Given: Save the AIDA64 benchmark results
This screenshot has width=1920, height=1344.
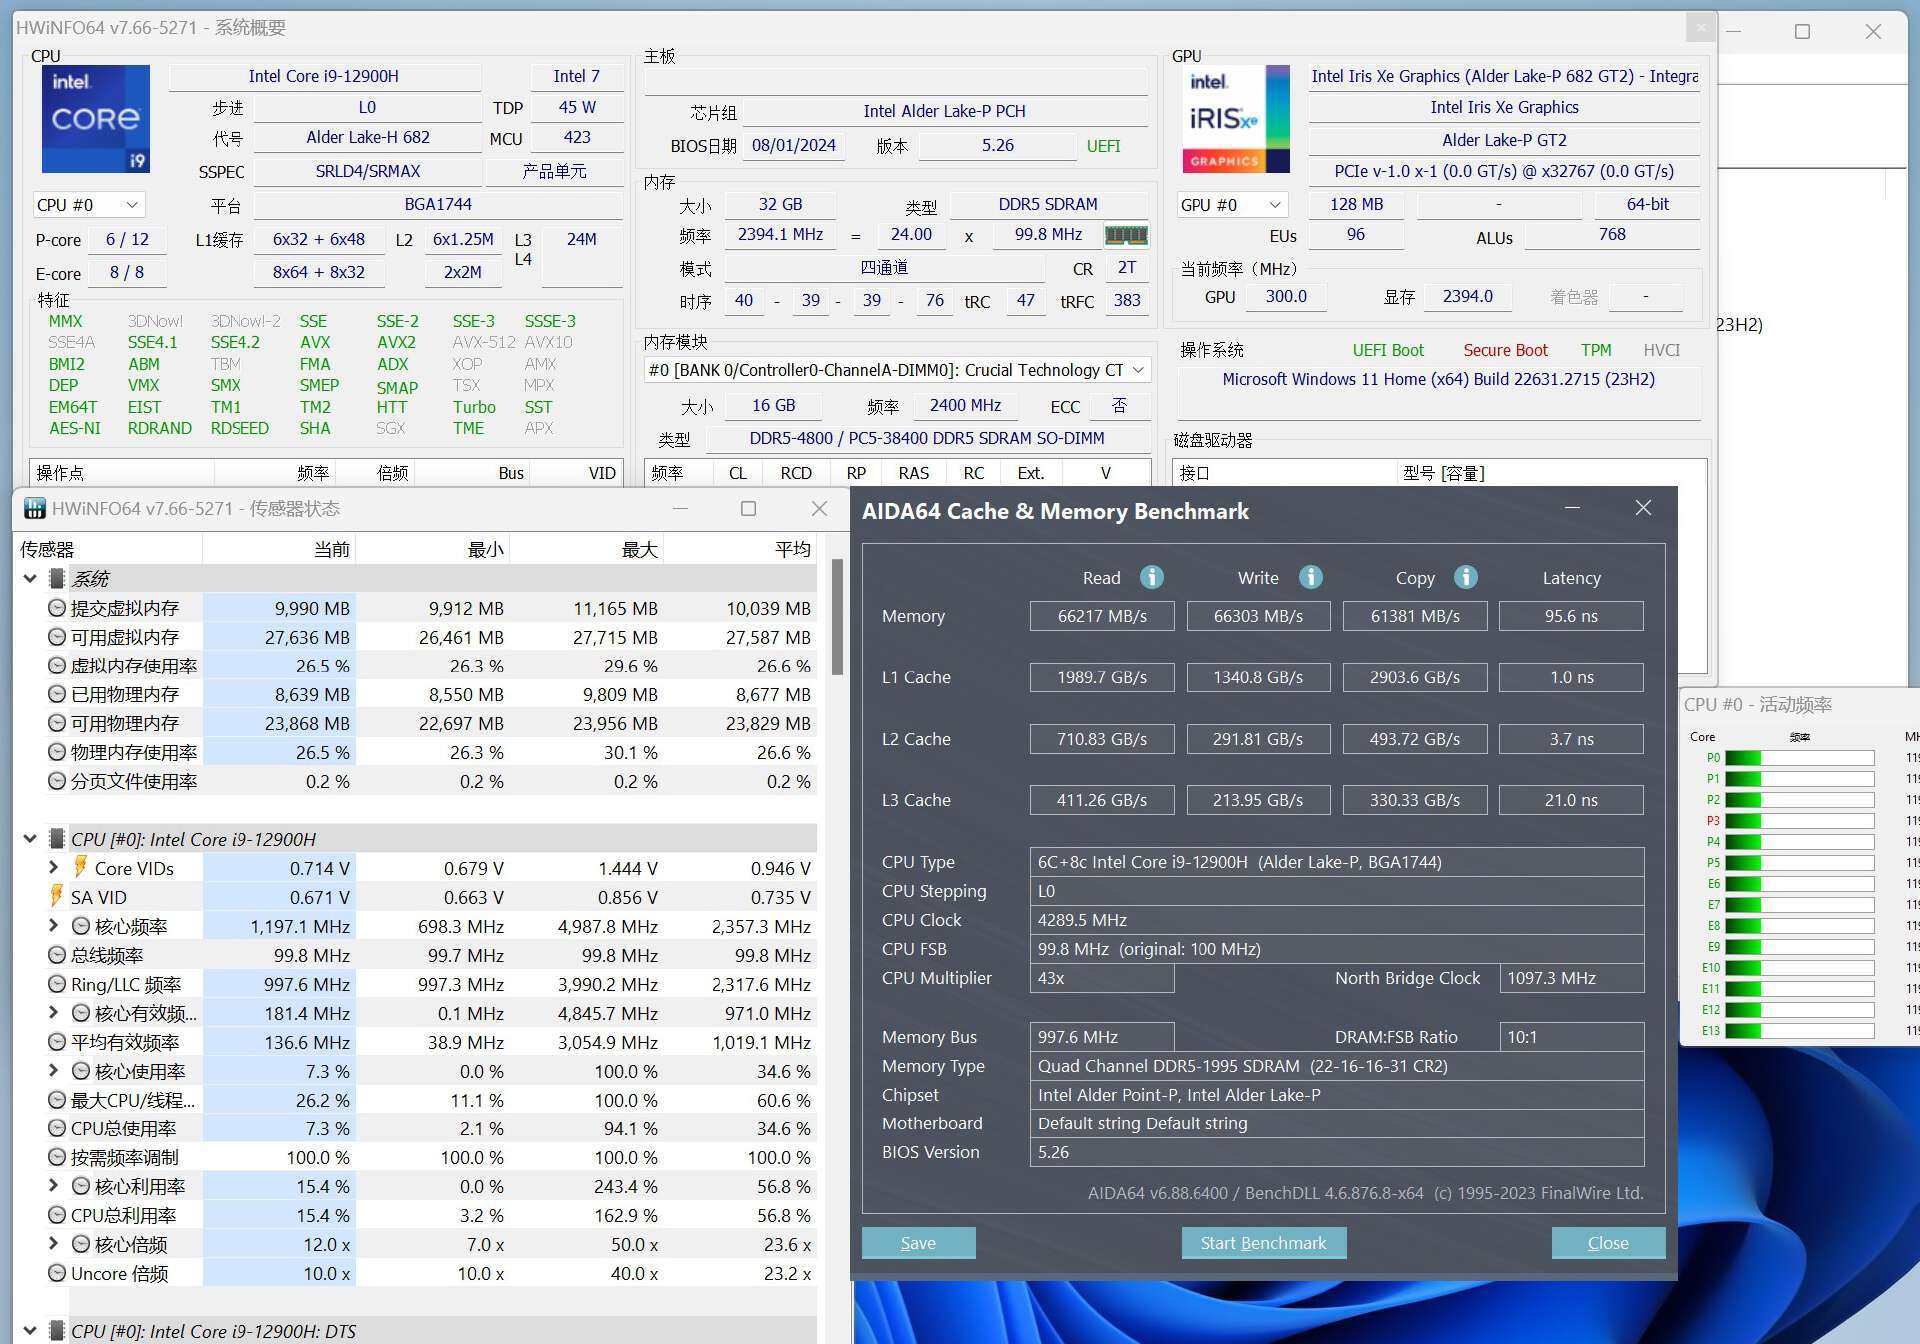Looking at the screenshot, I should (918, 1243).
